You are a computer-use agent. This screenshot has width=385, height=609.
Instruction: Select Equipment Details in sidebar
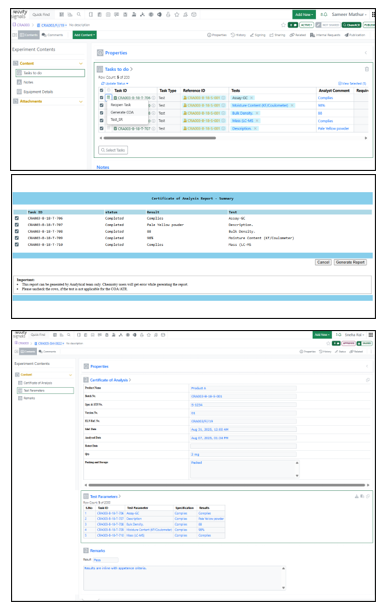[x=35, y=92]
